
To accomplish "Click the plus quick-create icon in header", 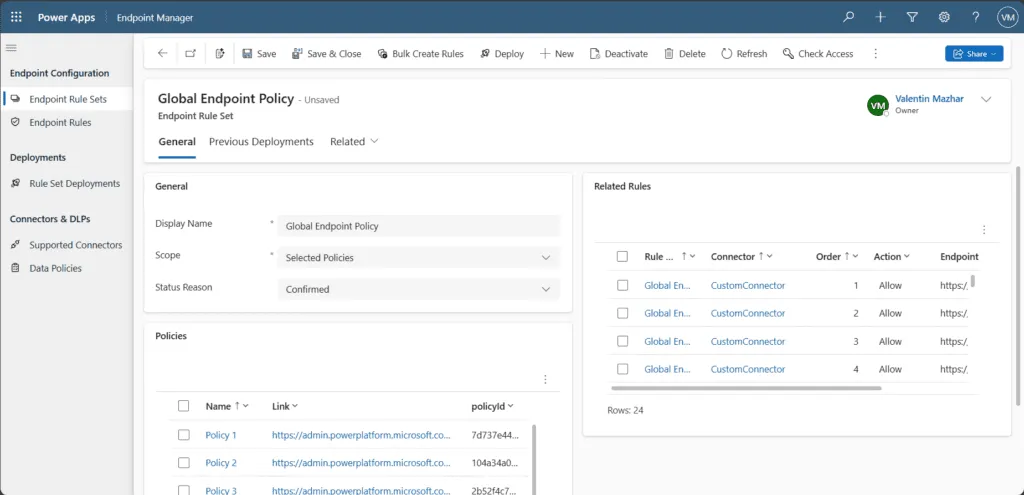I will pos(880,18).
